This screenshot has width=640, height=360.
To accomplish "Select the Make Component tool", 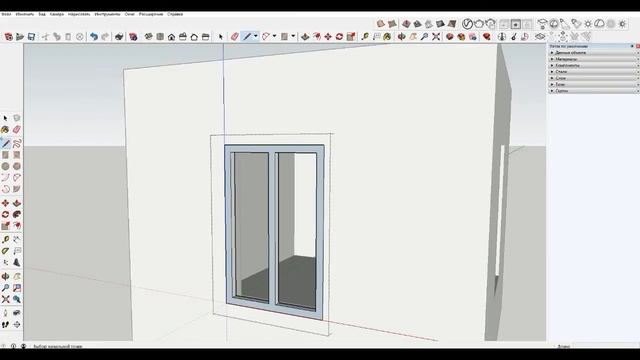I will pyautogui.click(x=17, y=118).
